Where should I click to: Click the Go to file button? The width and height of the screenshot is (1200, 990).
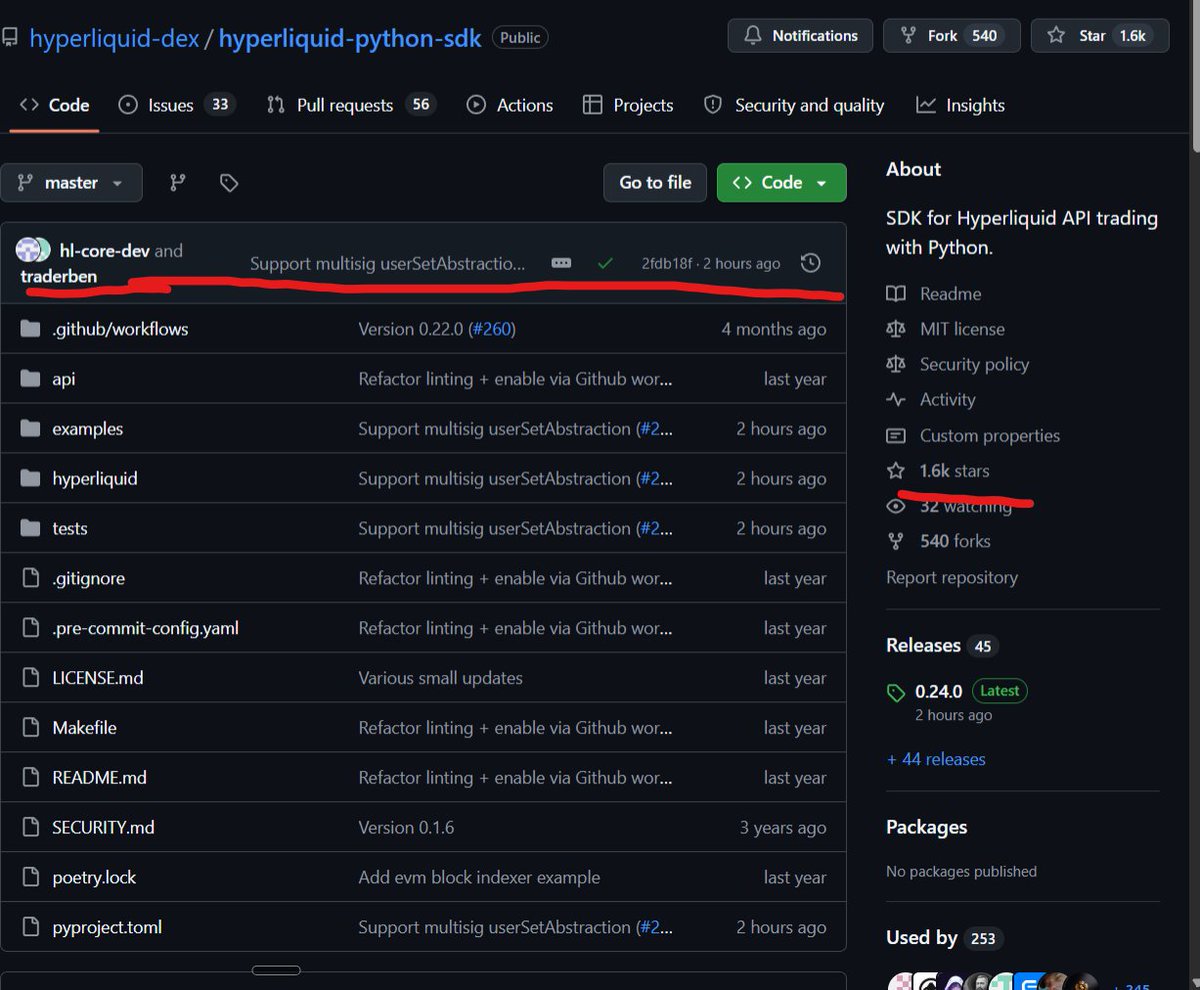coord(655,182)
